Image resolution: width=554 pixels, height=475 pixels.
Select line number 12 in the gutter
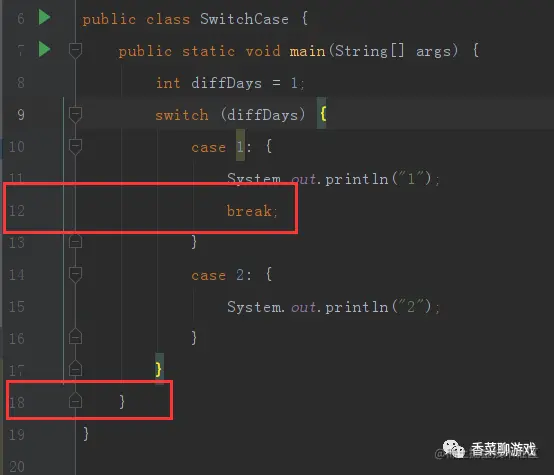click(x=17, y=211)
